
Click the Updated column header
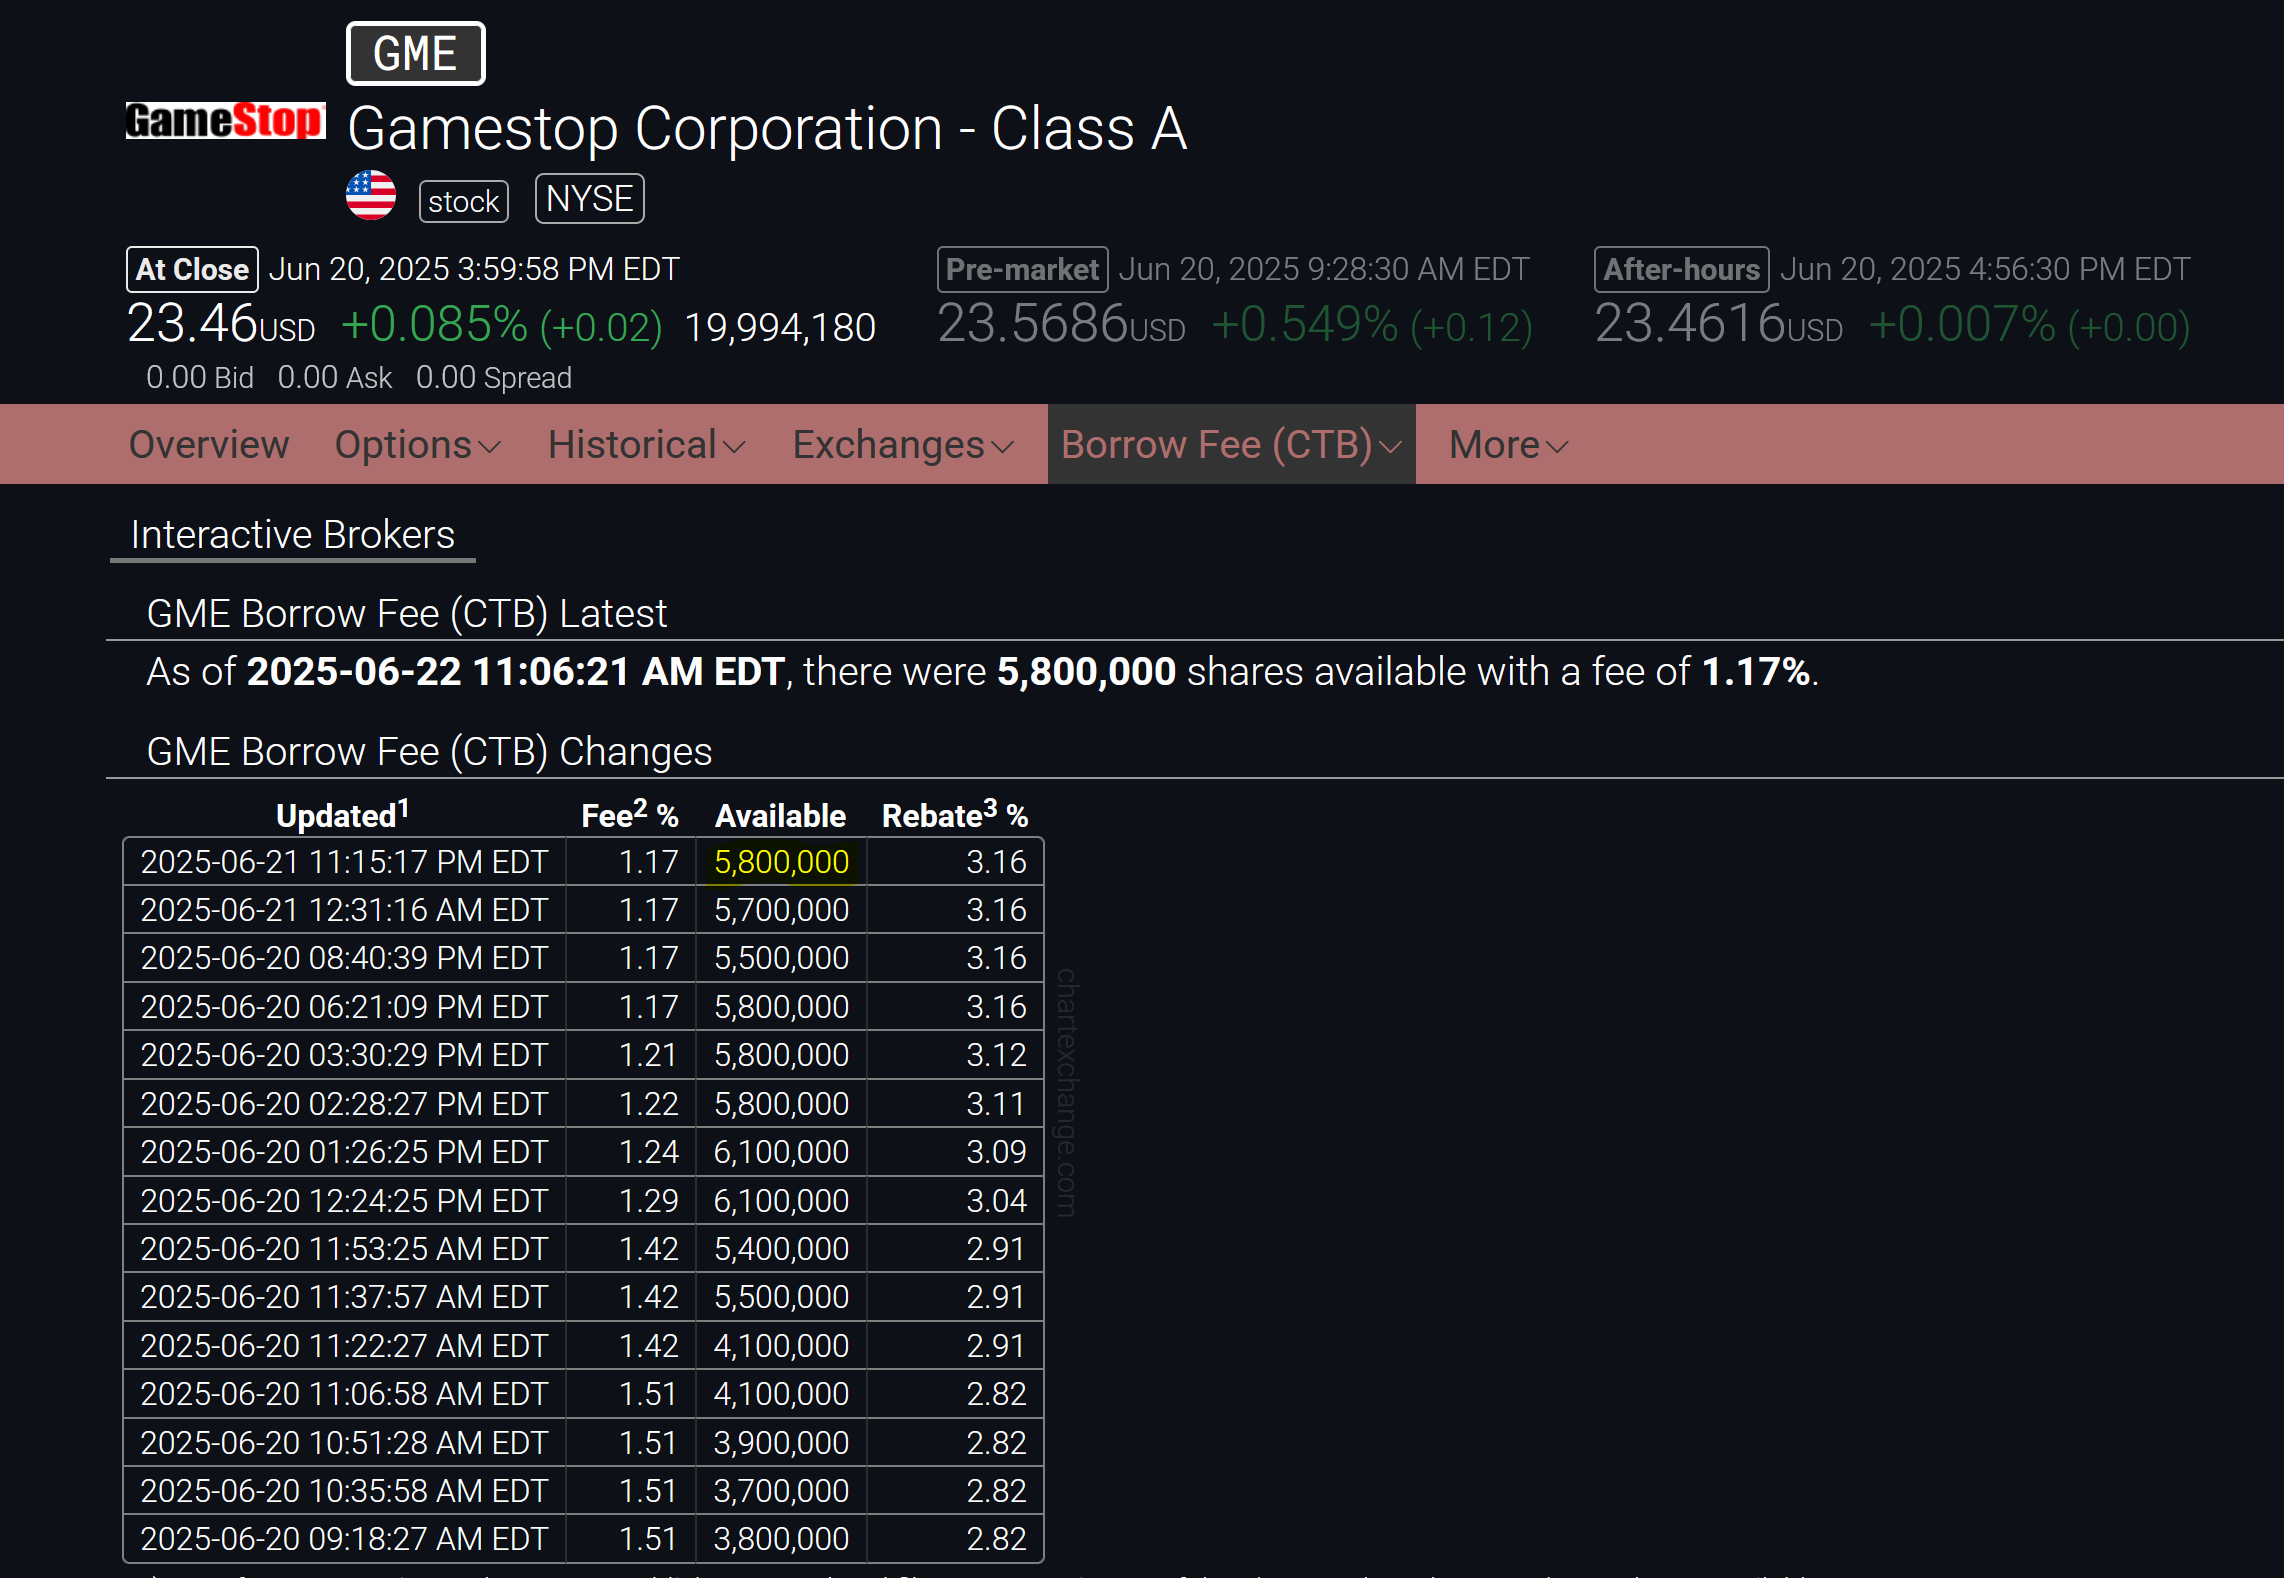(x=343, y=815)
